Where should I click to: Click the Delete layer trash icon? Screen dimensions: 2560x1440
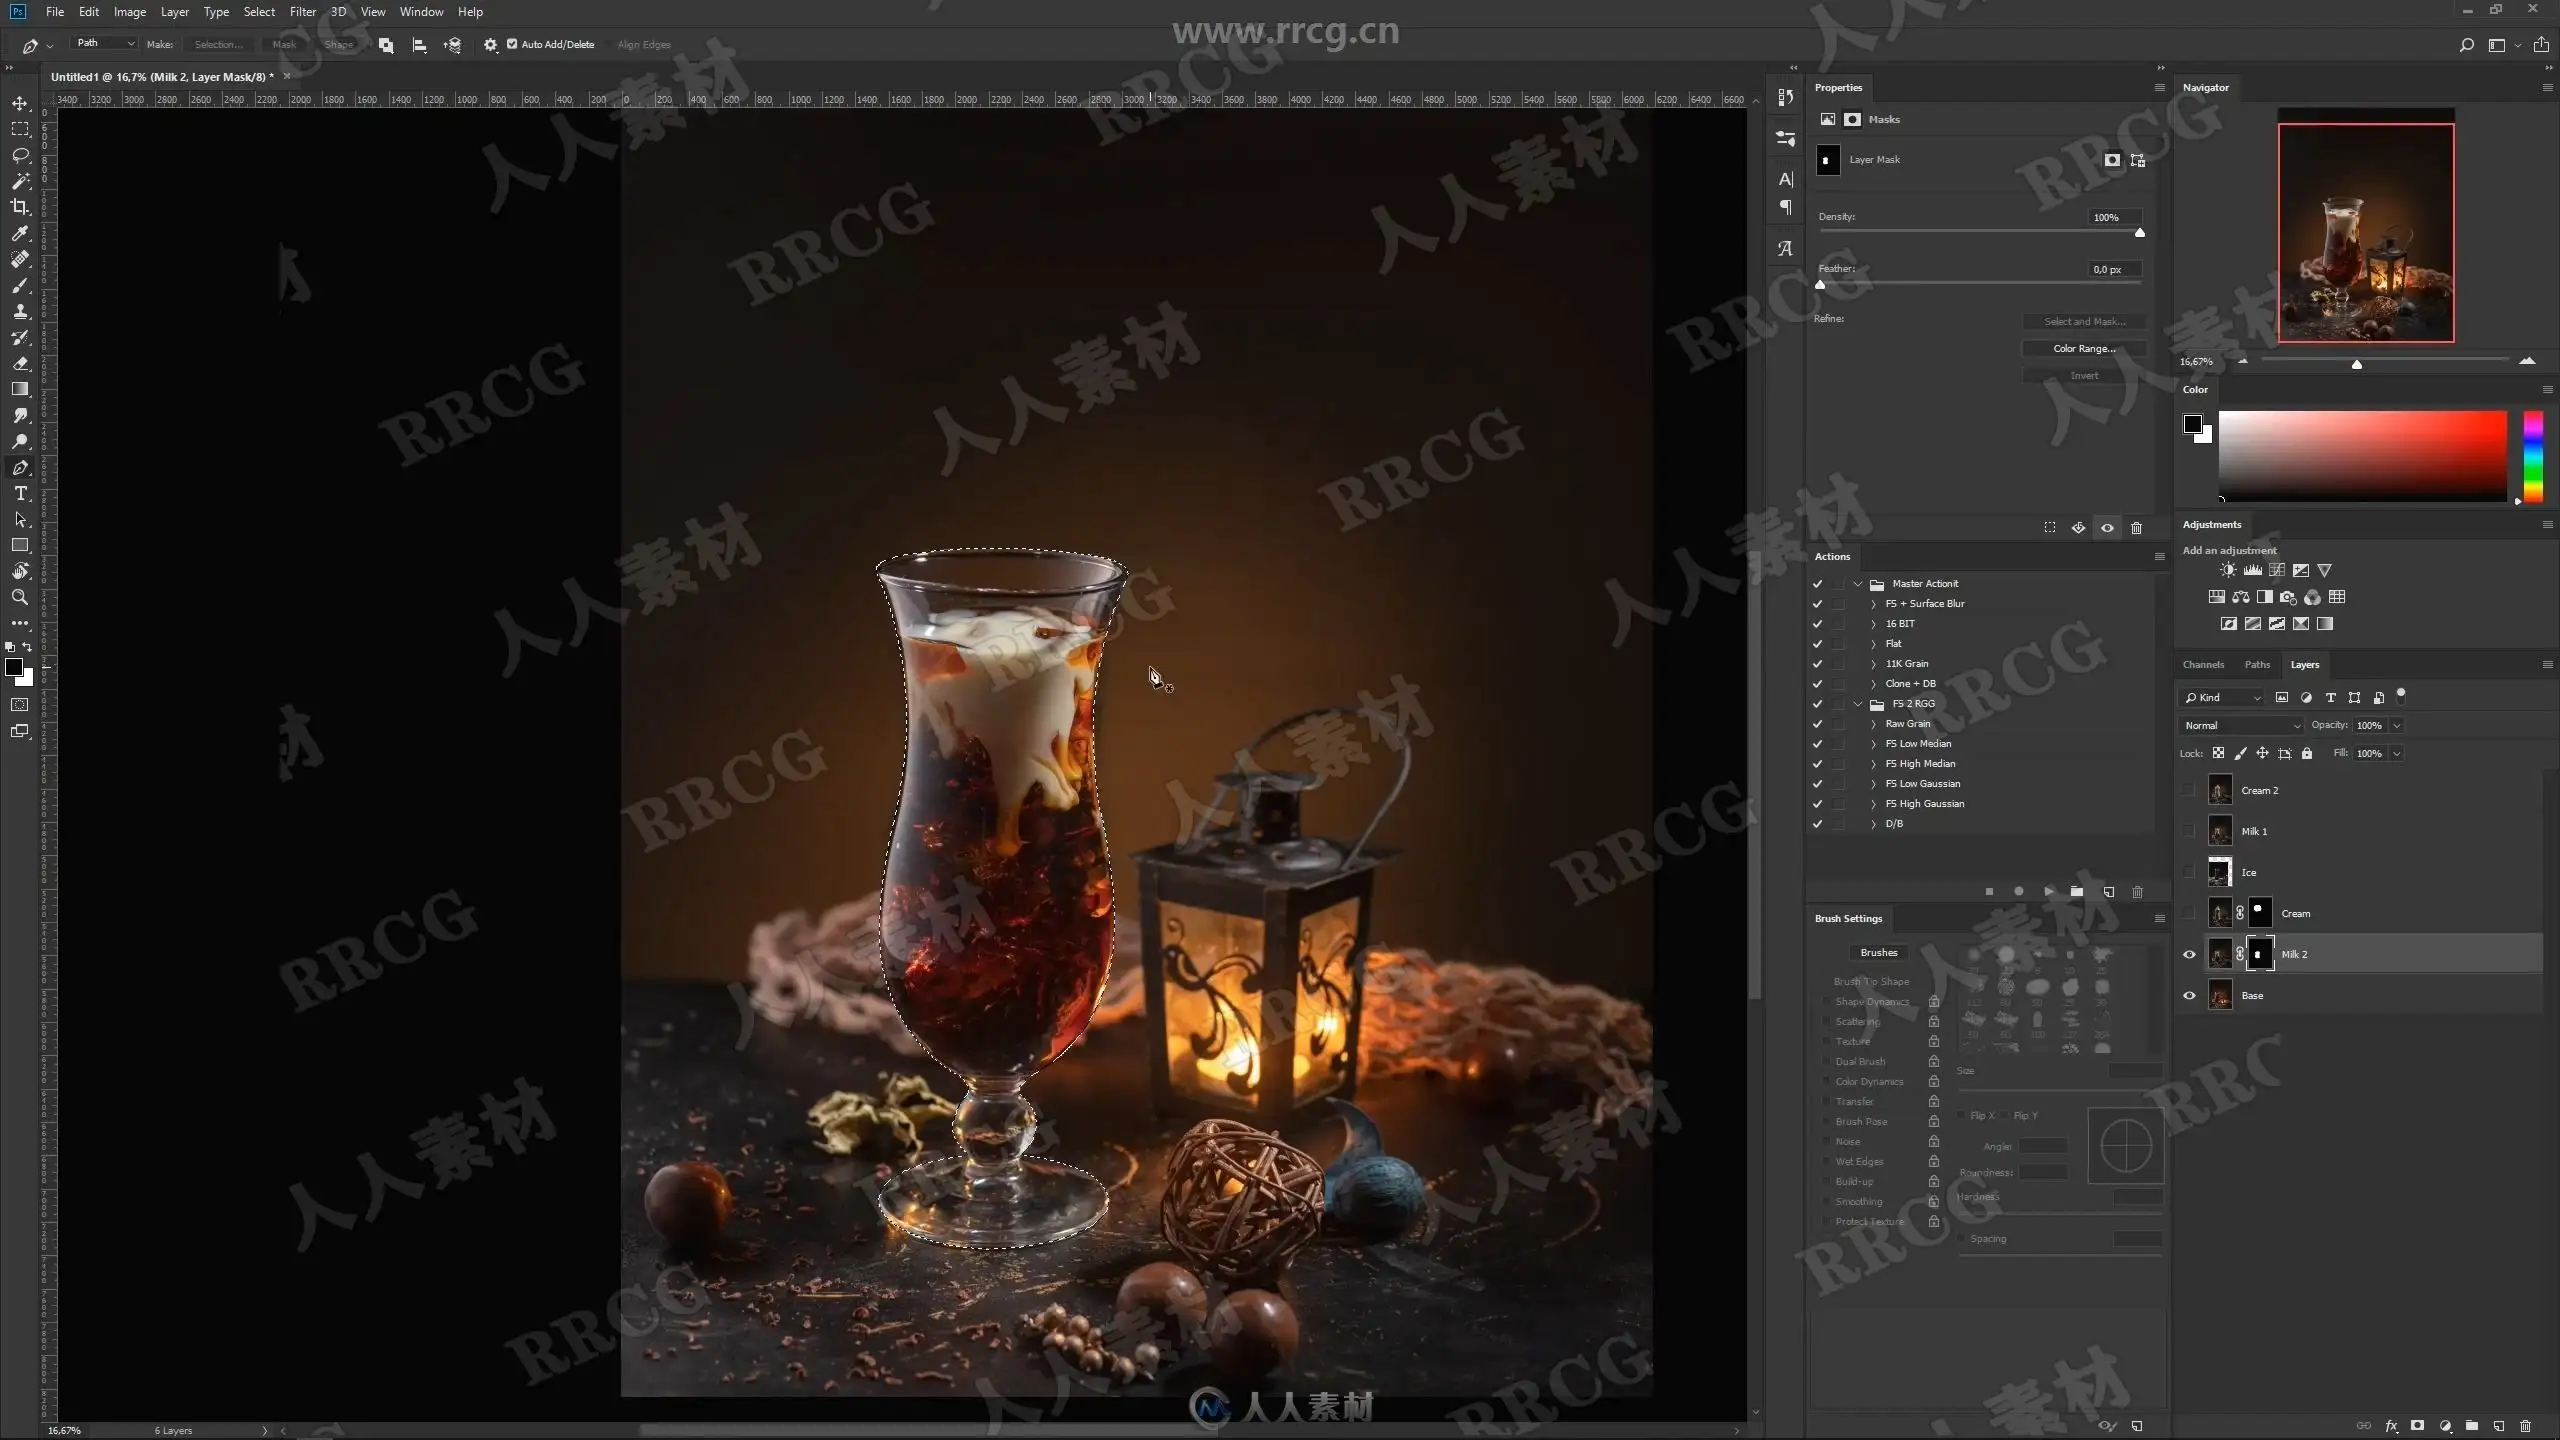(2525, 1426)
